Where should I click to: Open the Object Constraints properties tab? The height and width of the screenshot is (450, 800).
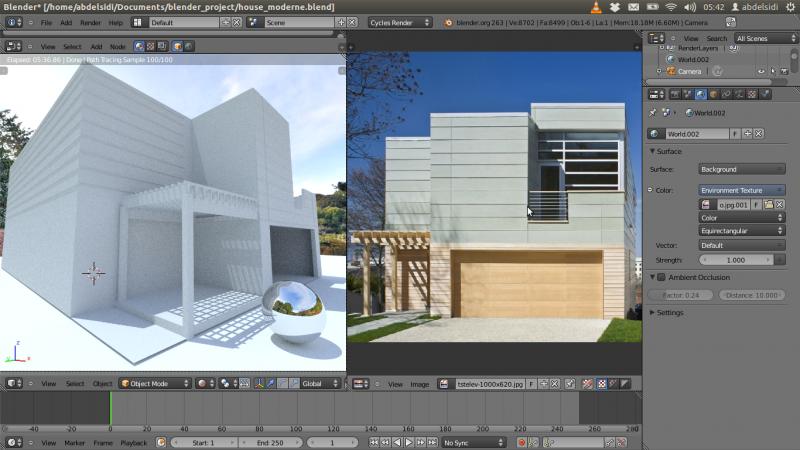tap(726, 94)
